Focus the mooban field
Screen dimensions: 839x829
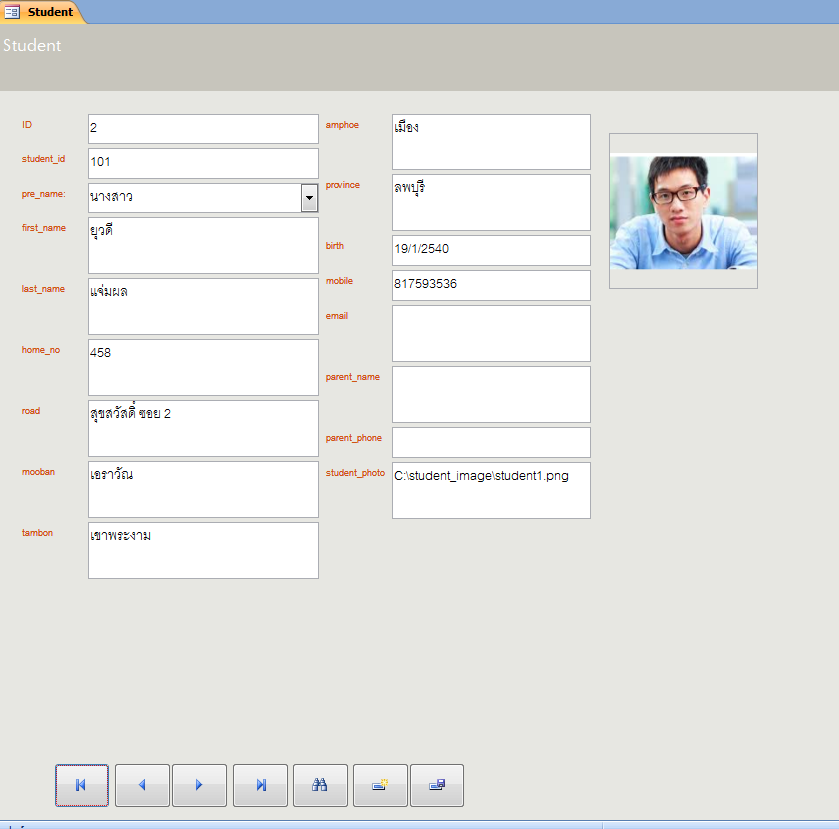[203, 490]
